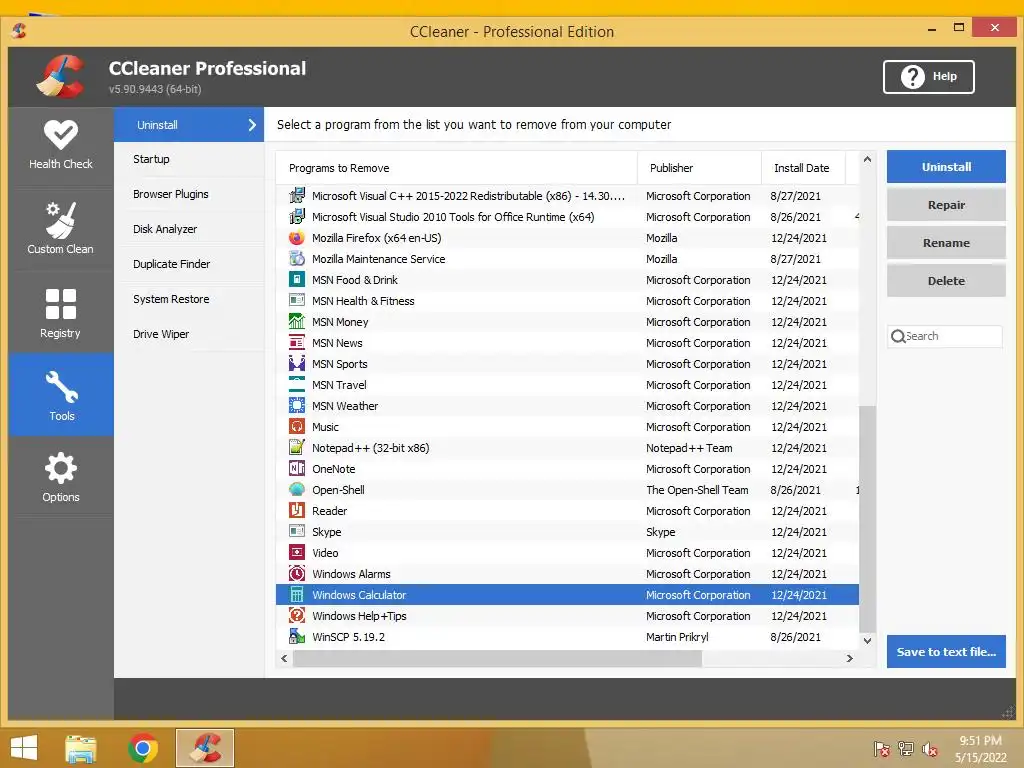Open the Options gear section
This screenshot has height=768, width=1024.
coord(61,477)
